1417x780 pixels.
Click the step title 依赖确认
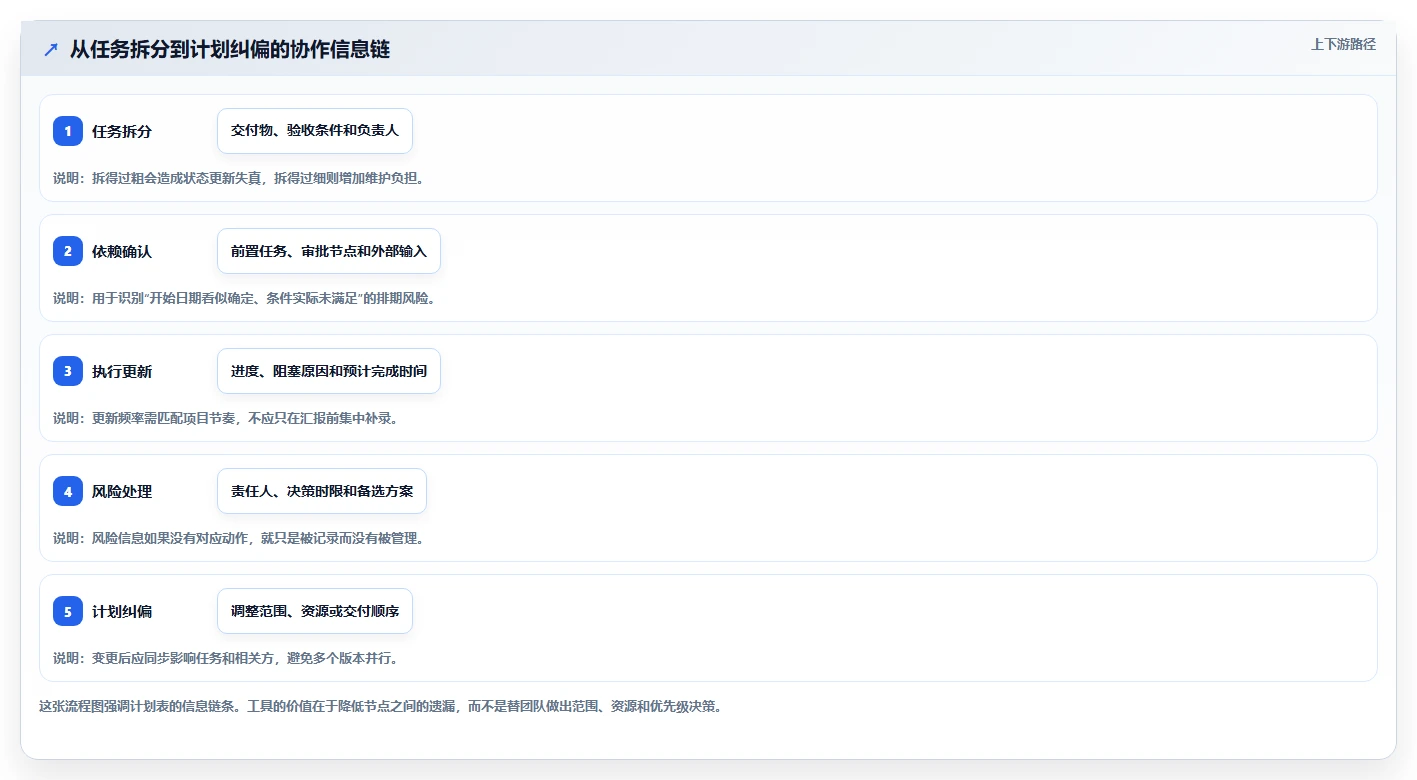click(x=122, y=252)
